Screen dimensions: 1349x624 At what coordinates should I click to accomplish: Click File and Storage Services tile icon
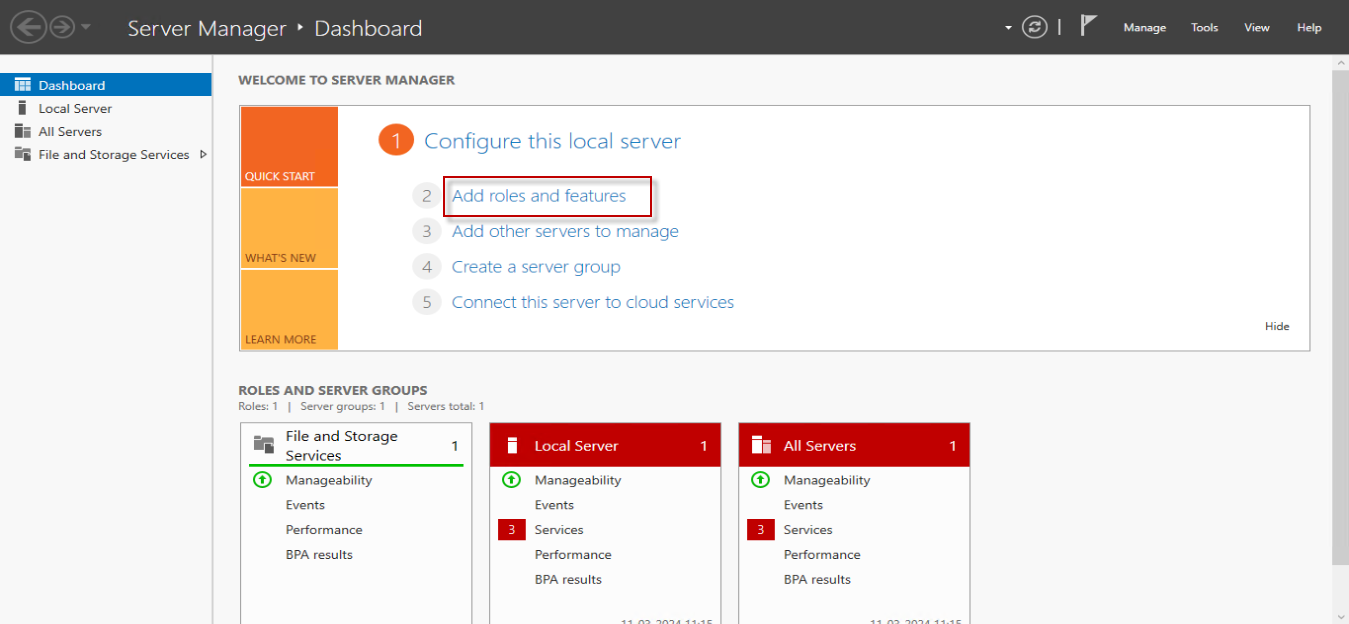tap(264, 445)
